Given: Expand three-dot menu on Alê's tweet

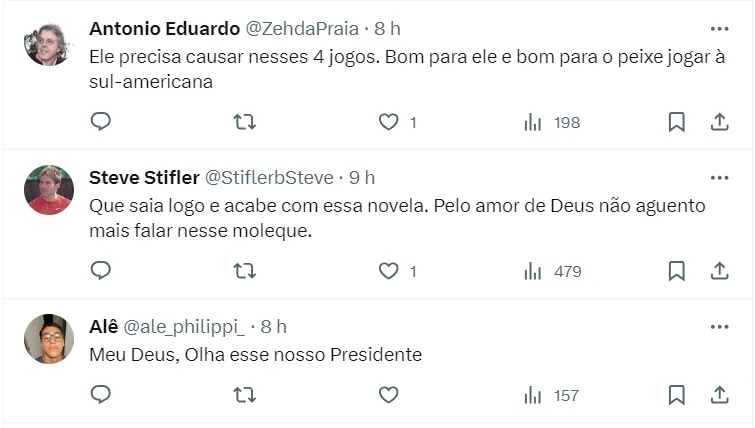Looking at the screenshot, I should tap(719, 326).
